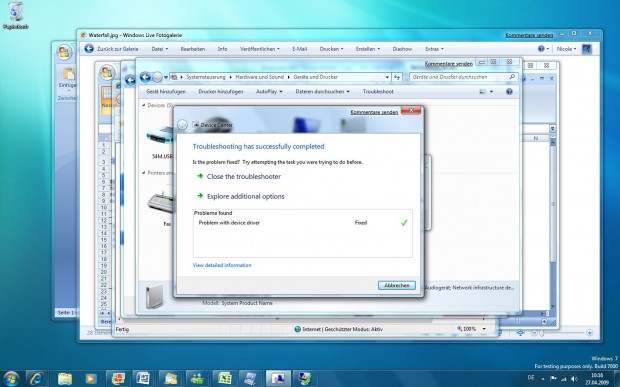Select 'Systemsteuerung' in the breadcrumb path

206,77
